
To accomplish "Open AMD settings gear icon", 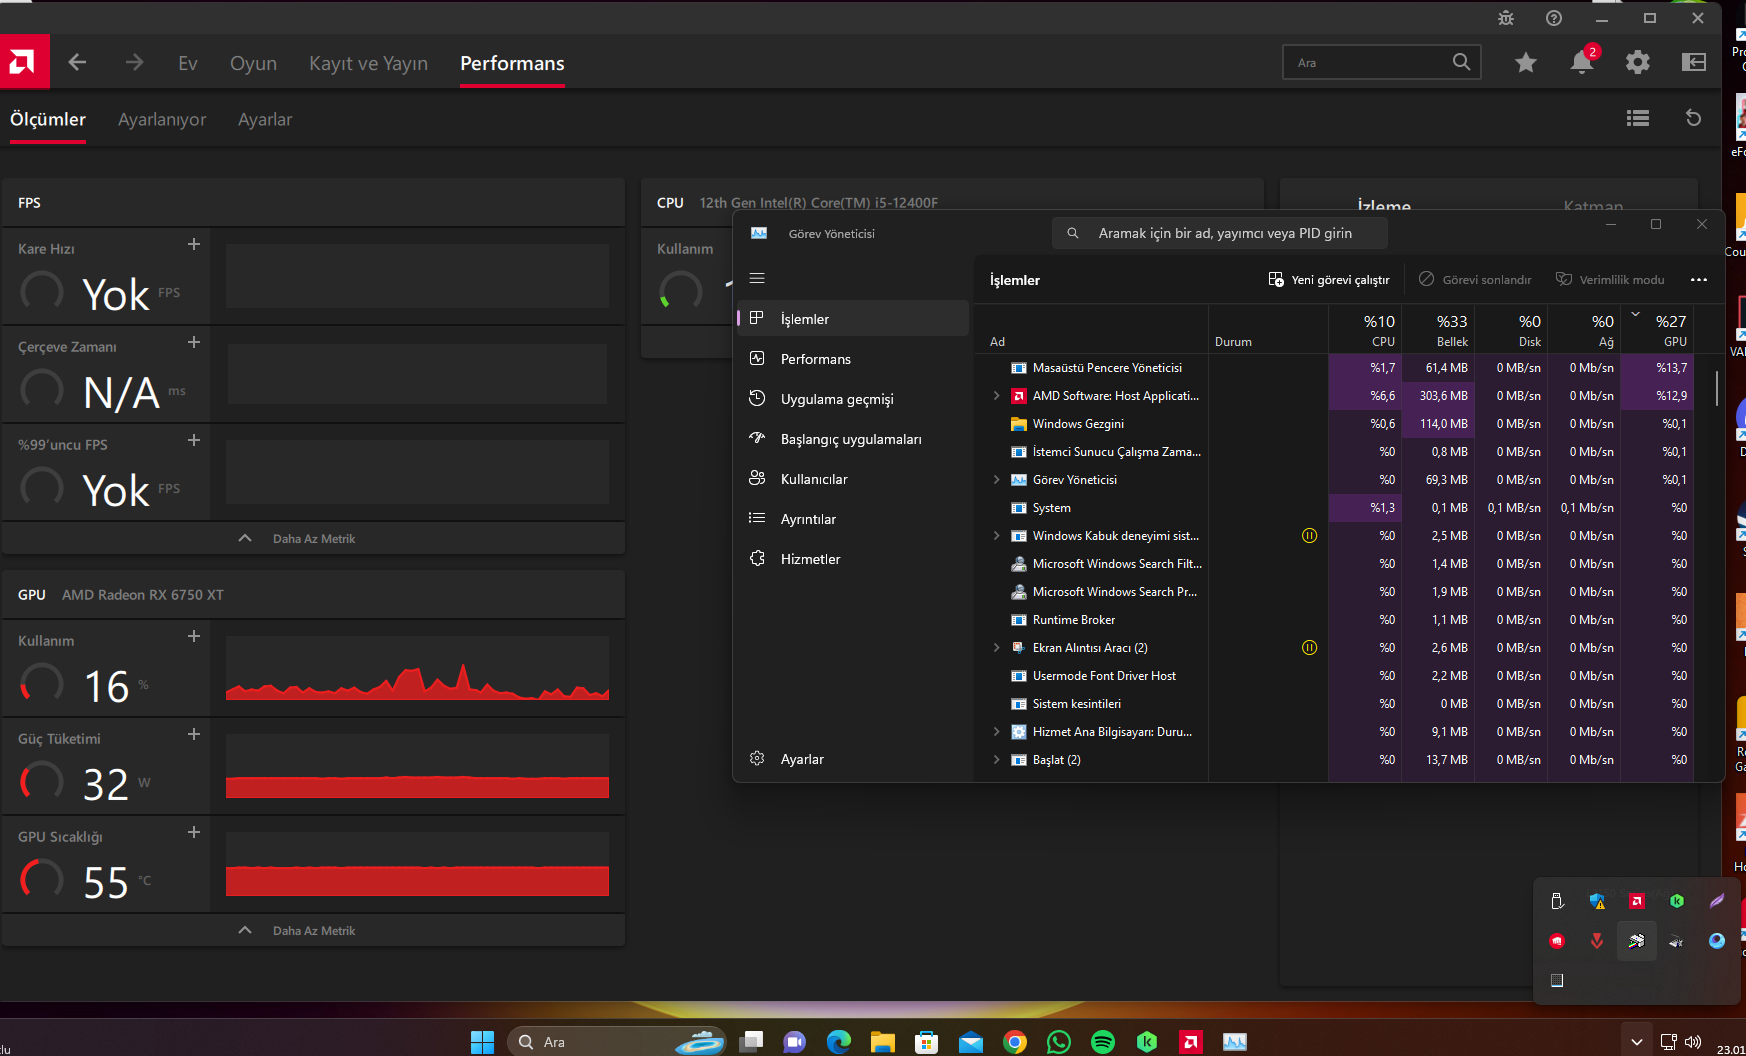I will pos(1638,63).
